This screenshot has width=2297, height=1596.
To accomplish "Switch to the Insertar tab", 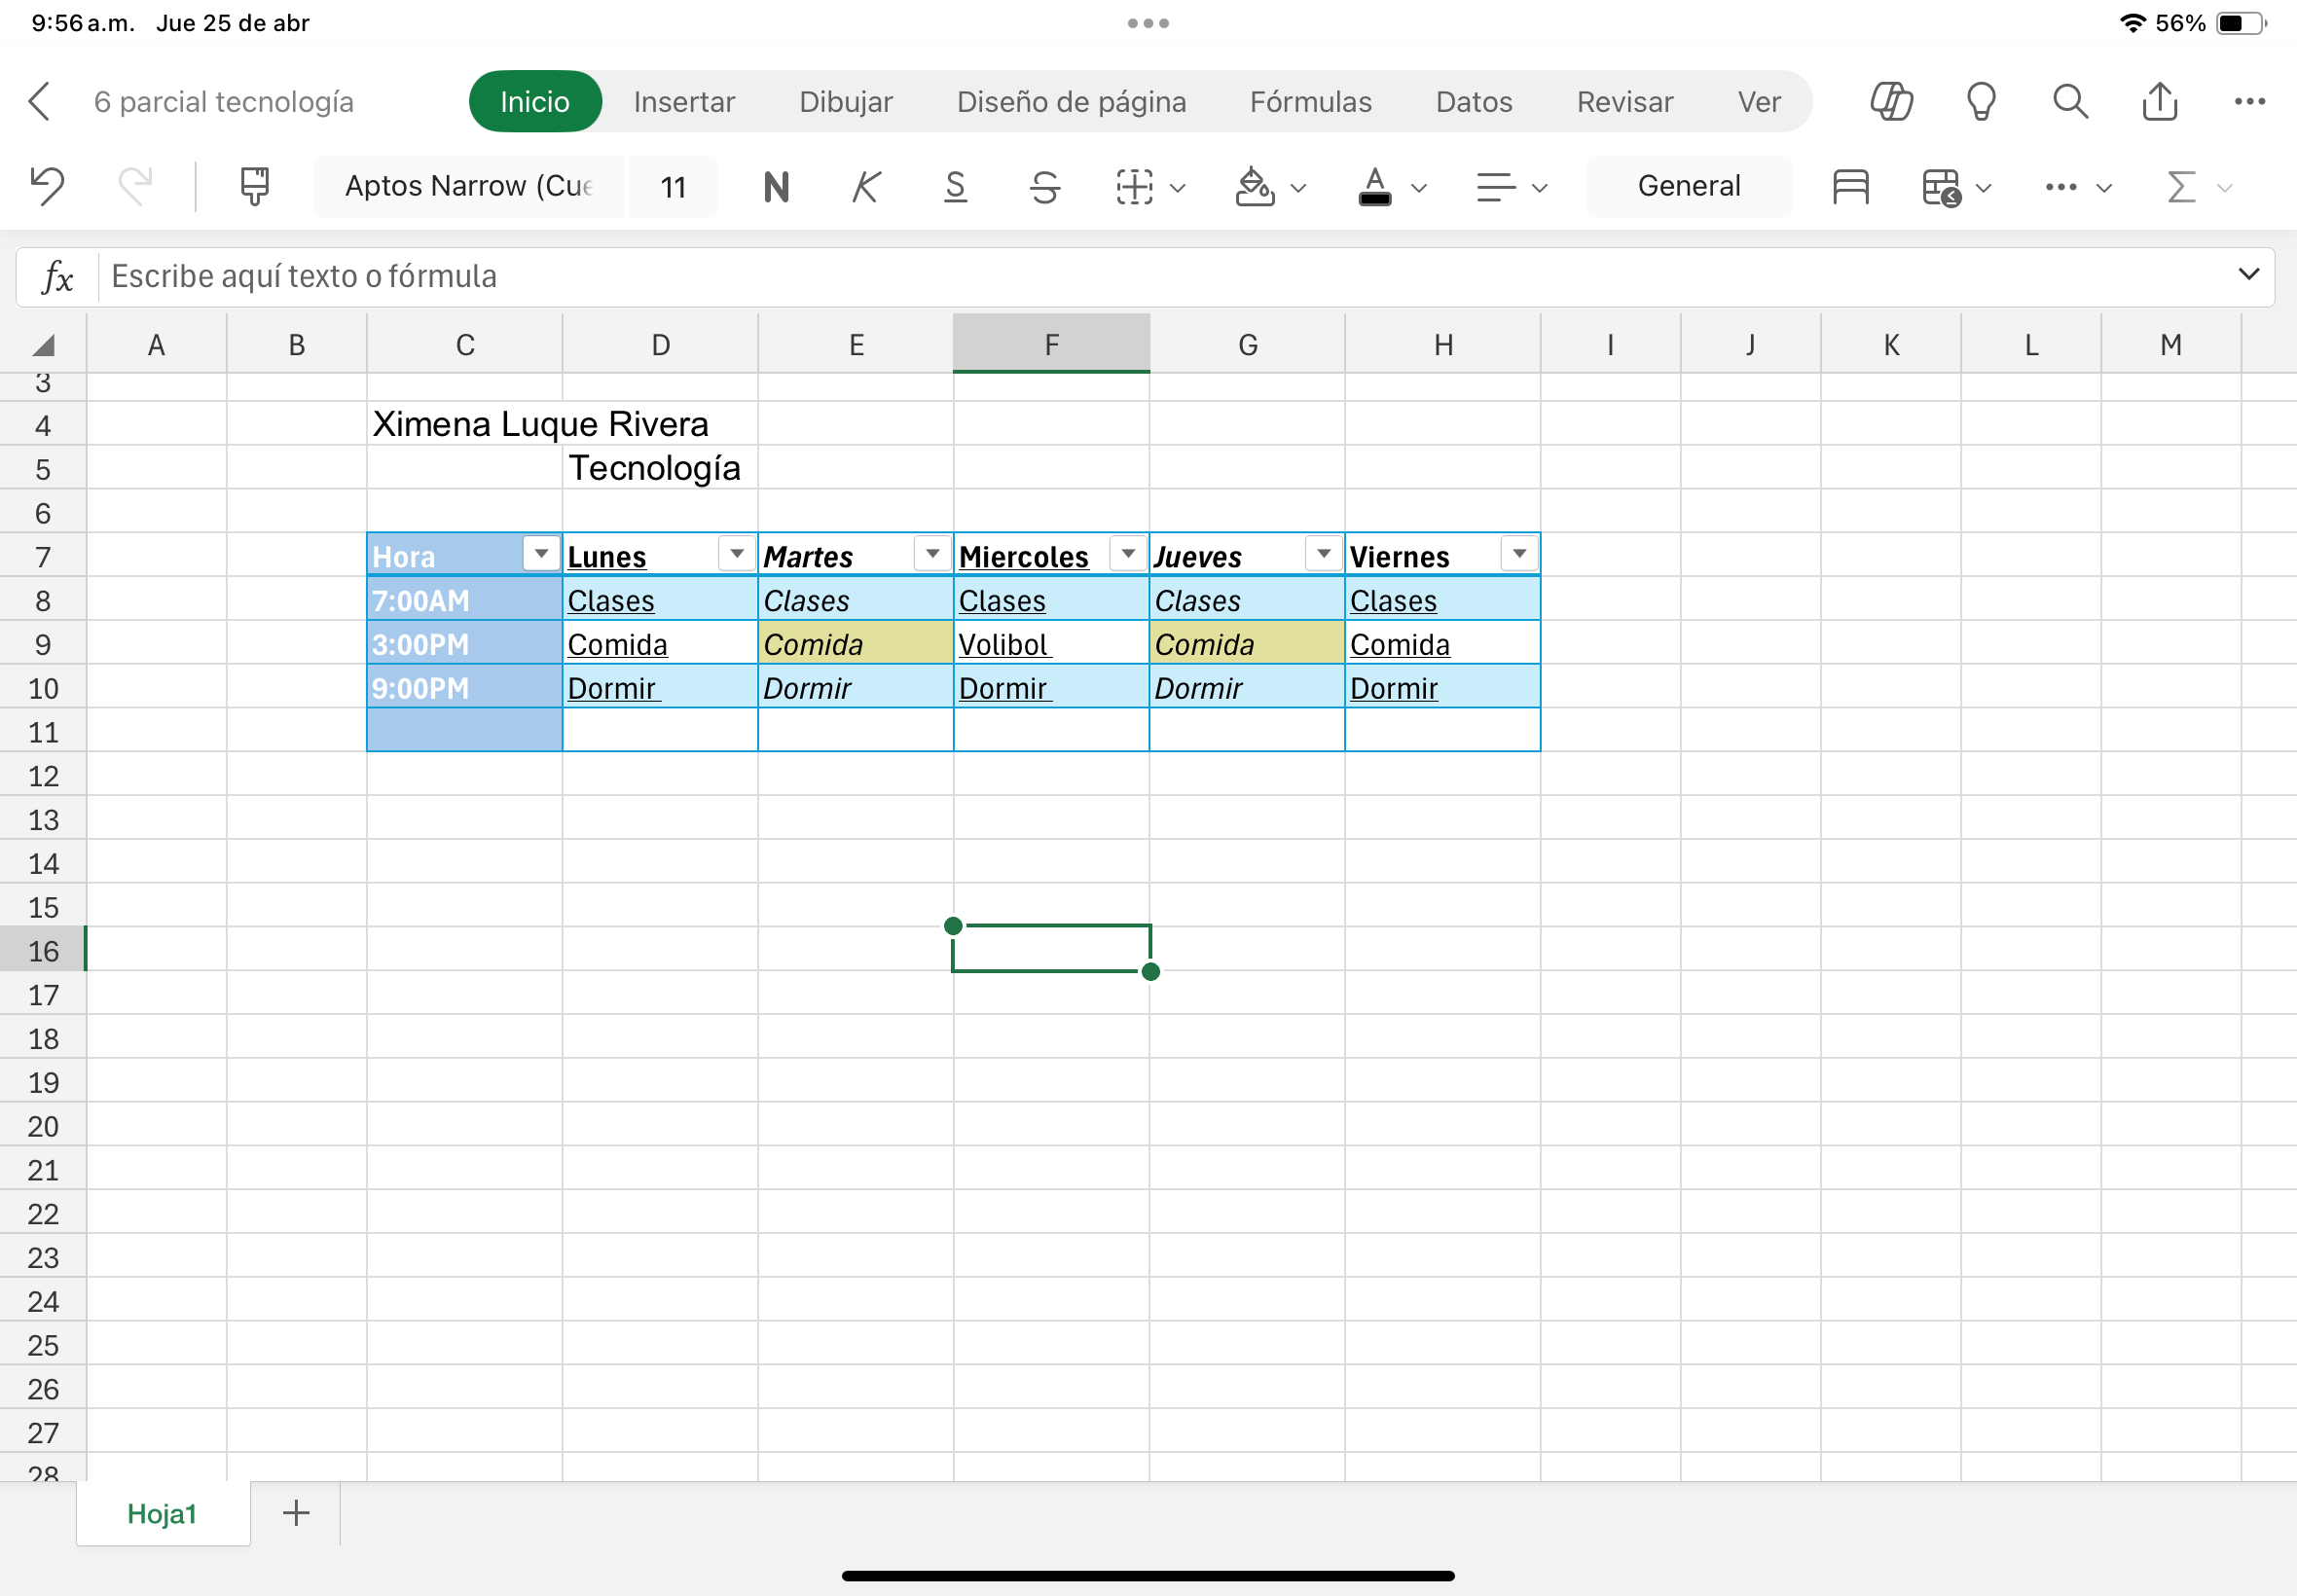I will click(x=684, y=102).
